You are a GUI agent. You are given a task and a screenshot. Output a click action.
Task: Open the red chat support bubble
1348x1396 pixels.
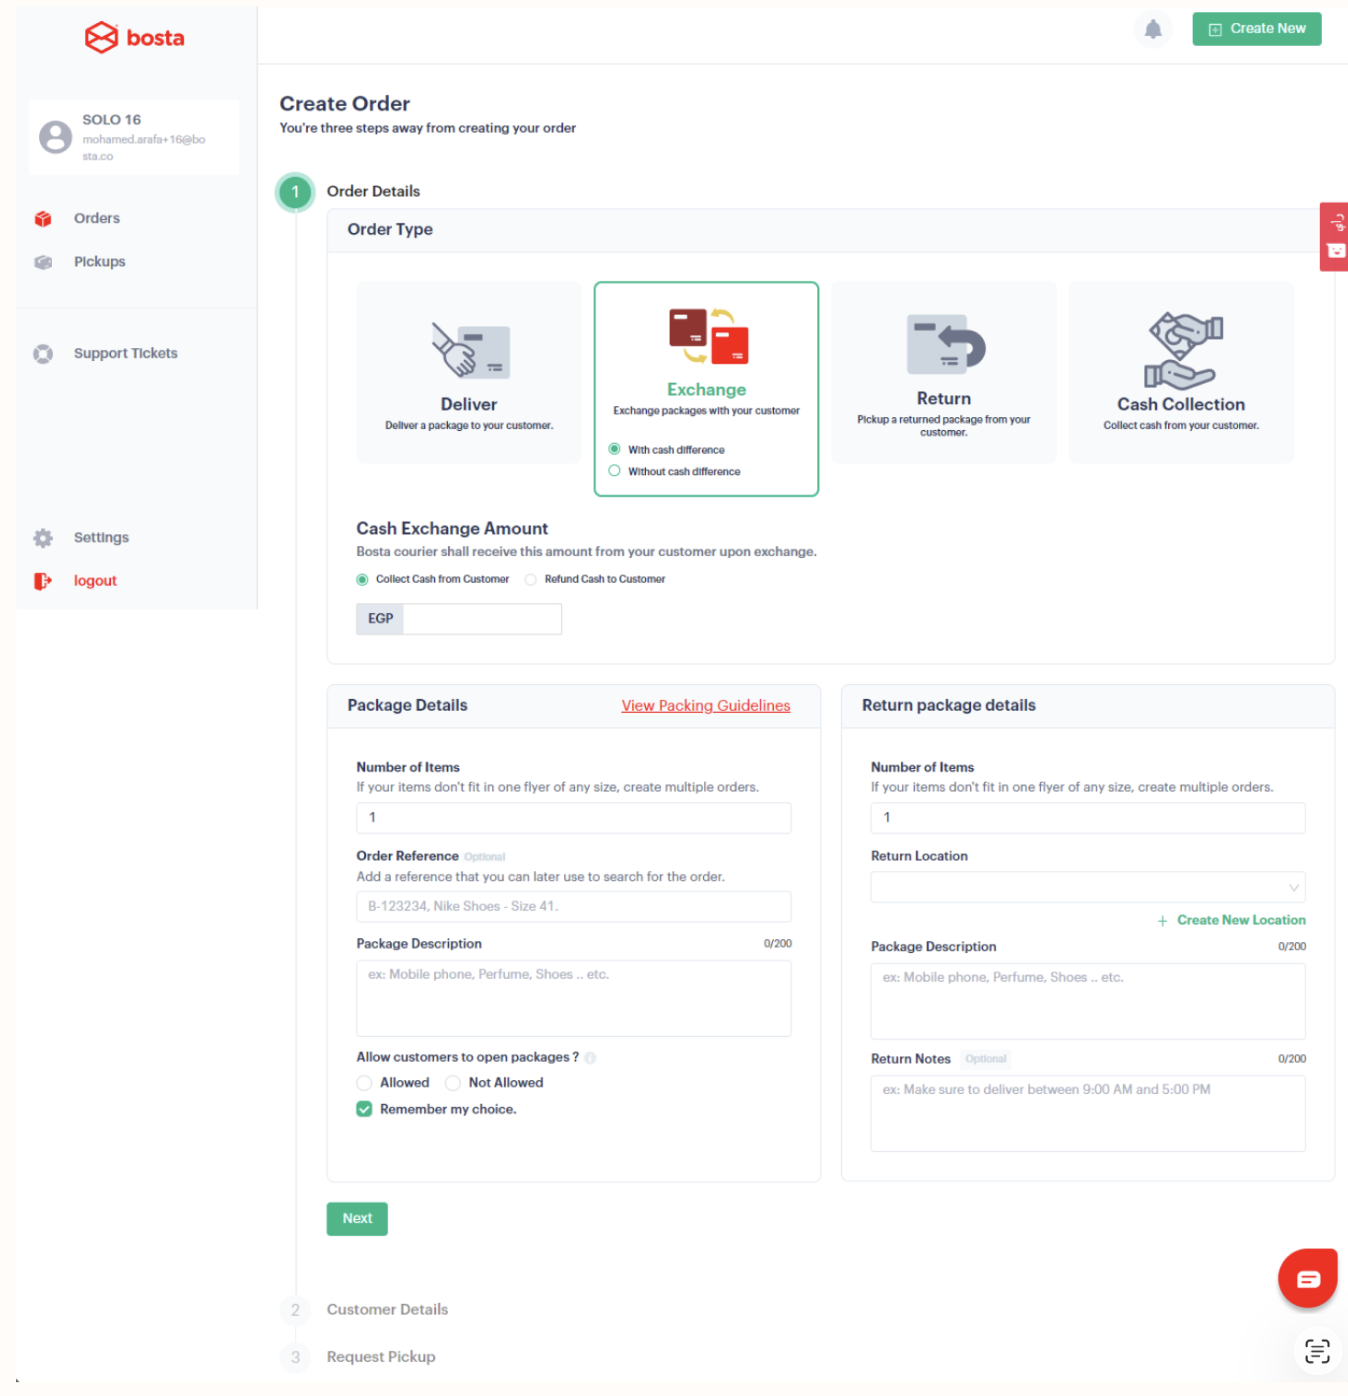tap(1307, 1278)
